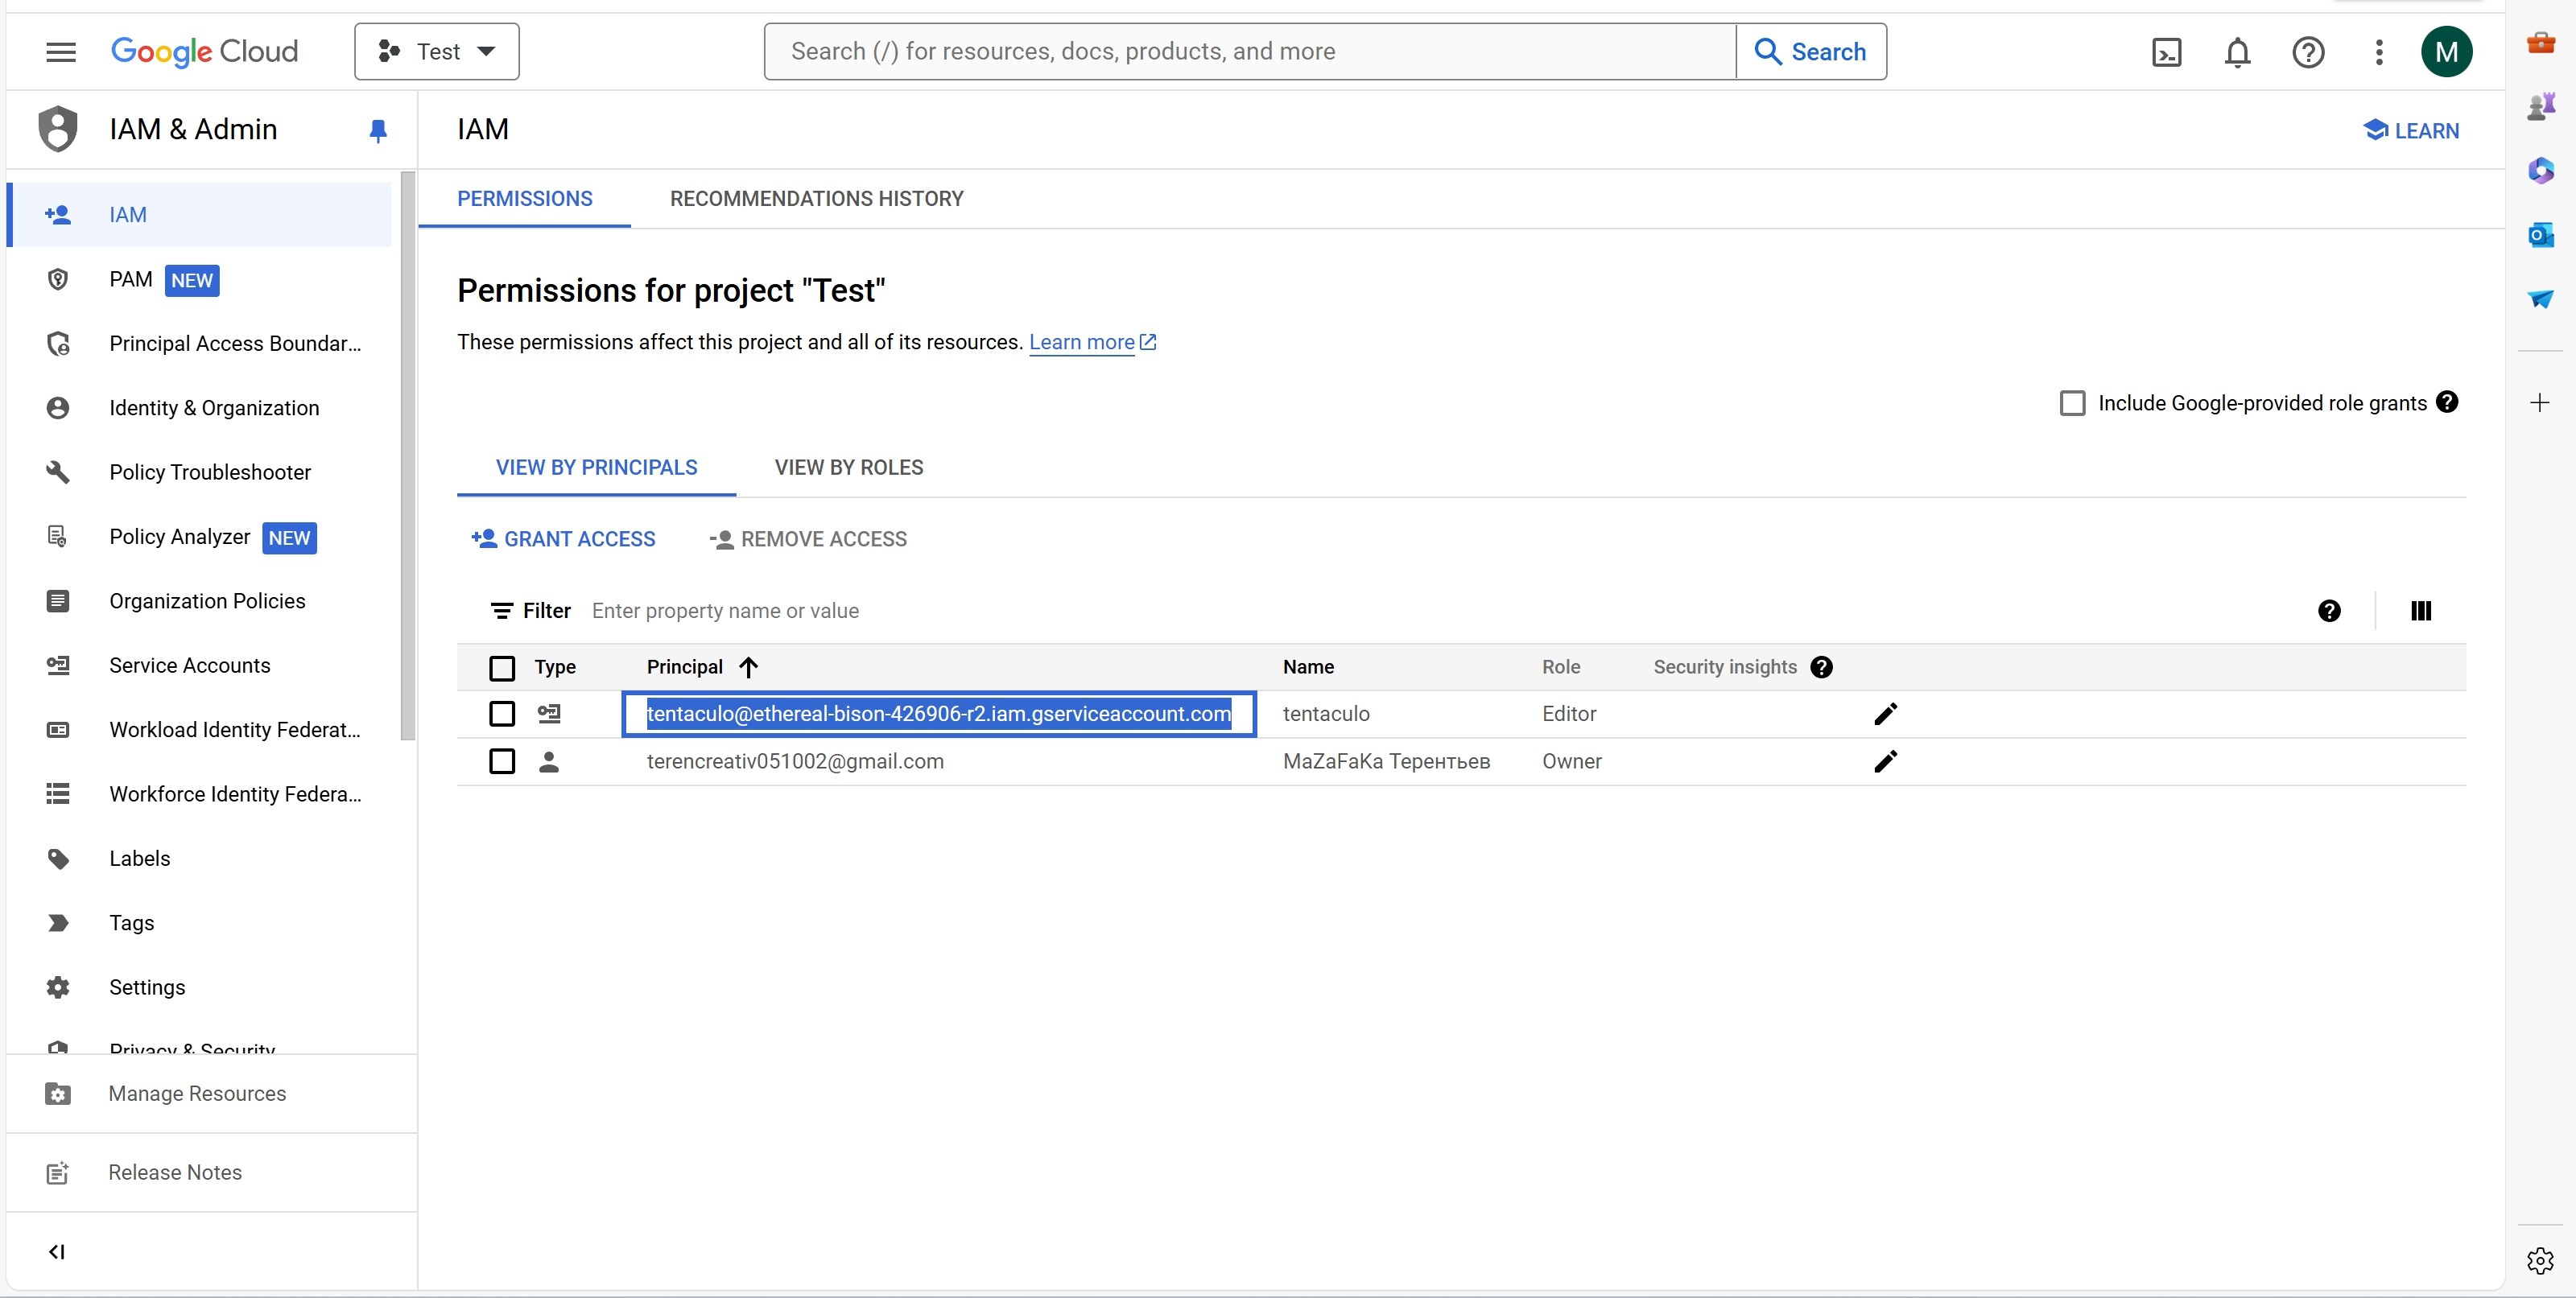Collapse the left navigation panel
The image size is (2576, 1298).
click(x=57, y=1252)
